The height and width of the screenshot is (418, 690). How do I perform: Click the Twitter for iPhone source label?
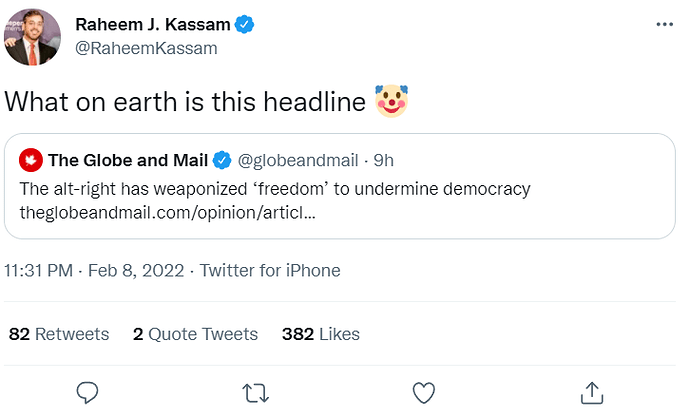tap(270, 271)
